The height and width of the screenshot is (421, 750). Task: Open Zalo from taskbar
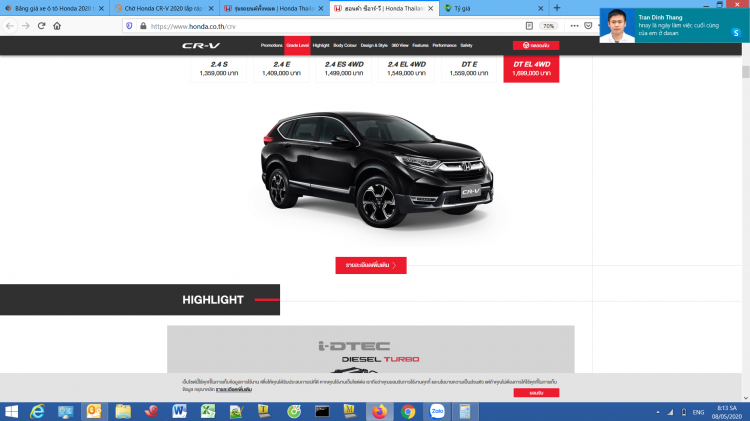(x=437, y=411)
